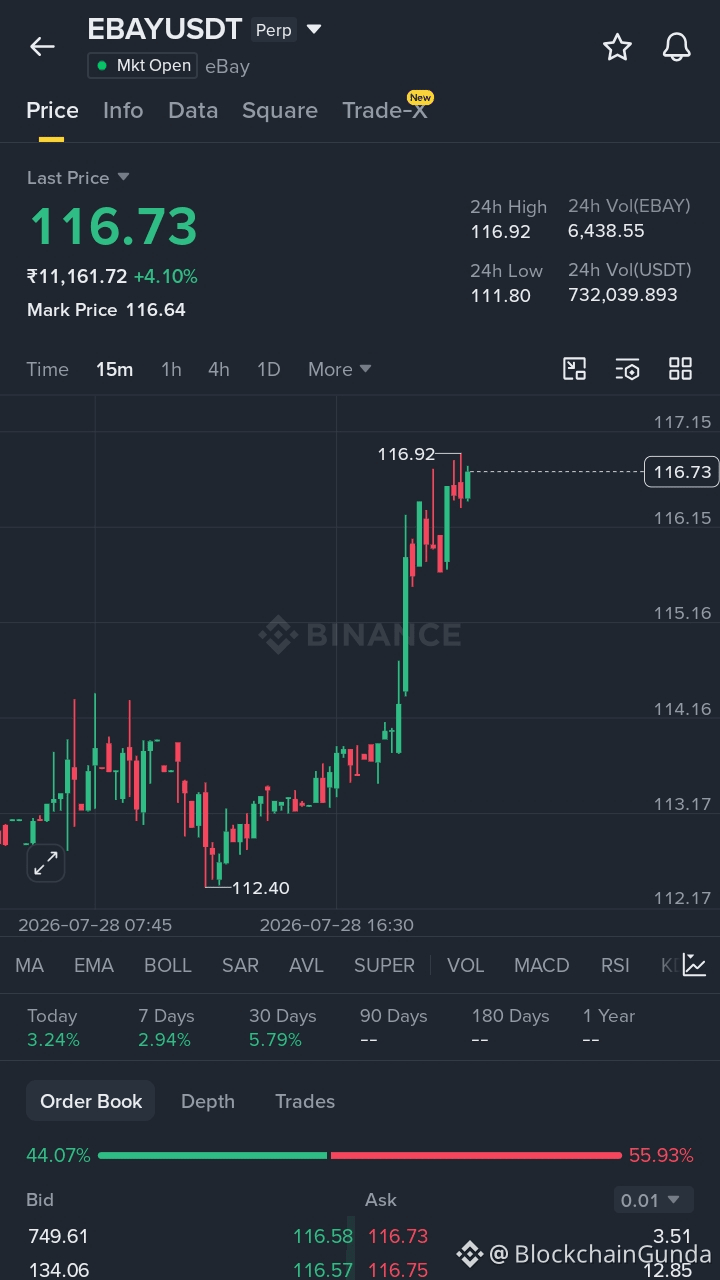Open the Trade-X tab
720x1280 pixels.
(x=385, y=110)
